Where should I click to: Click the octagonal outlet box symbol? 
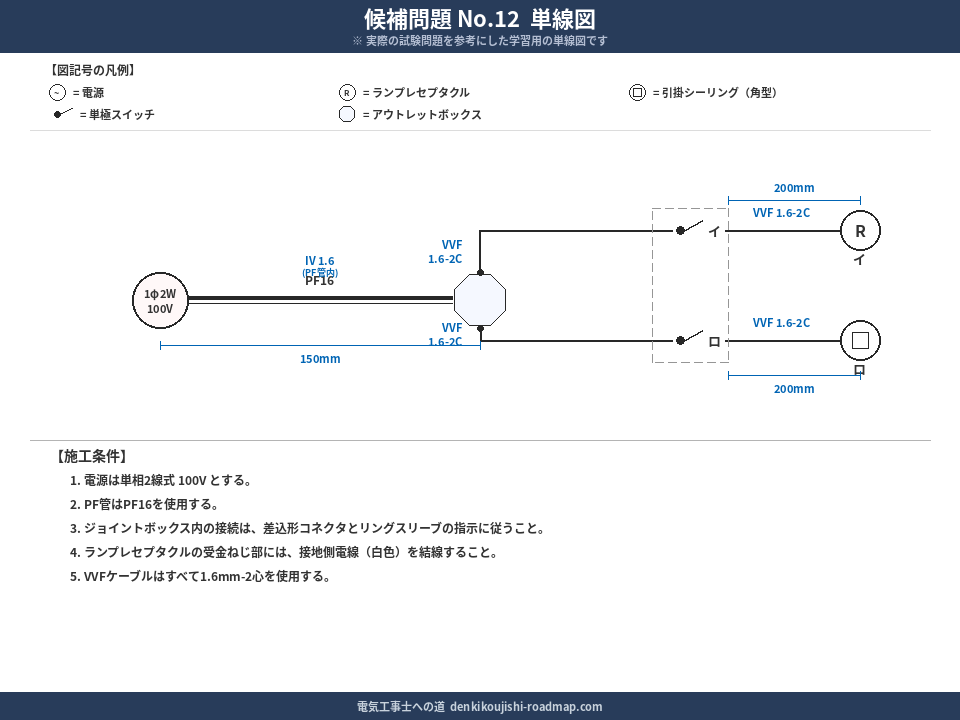point(480,300)
